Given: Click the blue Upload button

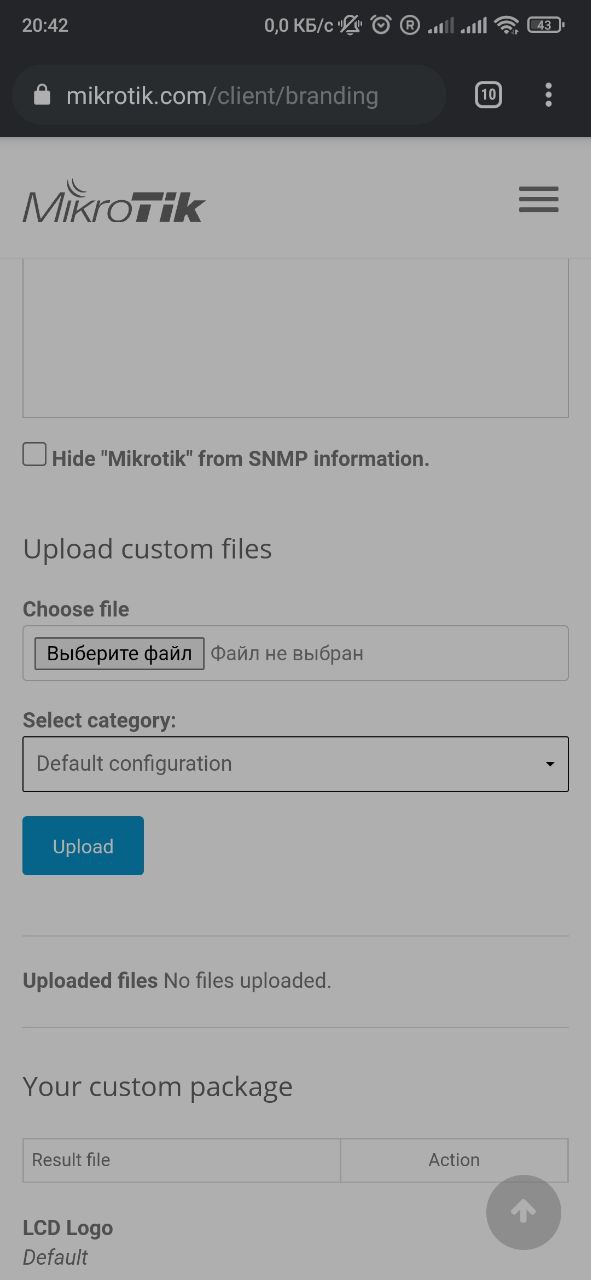Looking at the screenshot, I should click(83, 846).
